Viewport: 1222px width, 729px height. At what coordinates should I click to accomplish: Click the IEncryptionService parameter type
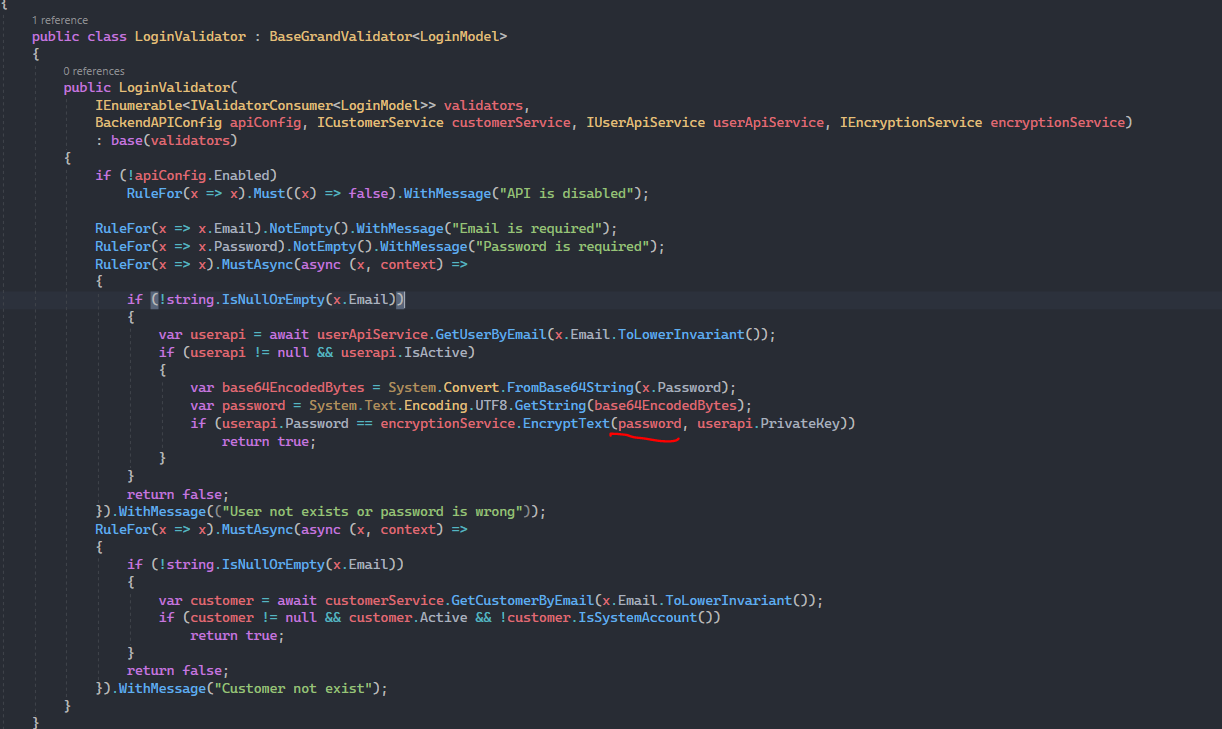[911, 122]
